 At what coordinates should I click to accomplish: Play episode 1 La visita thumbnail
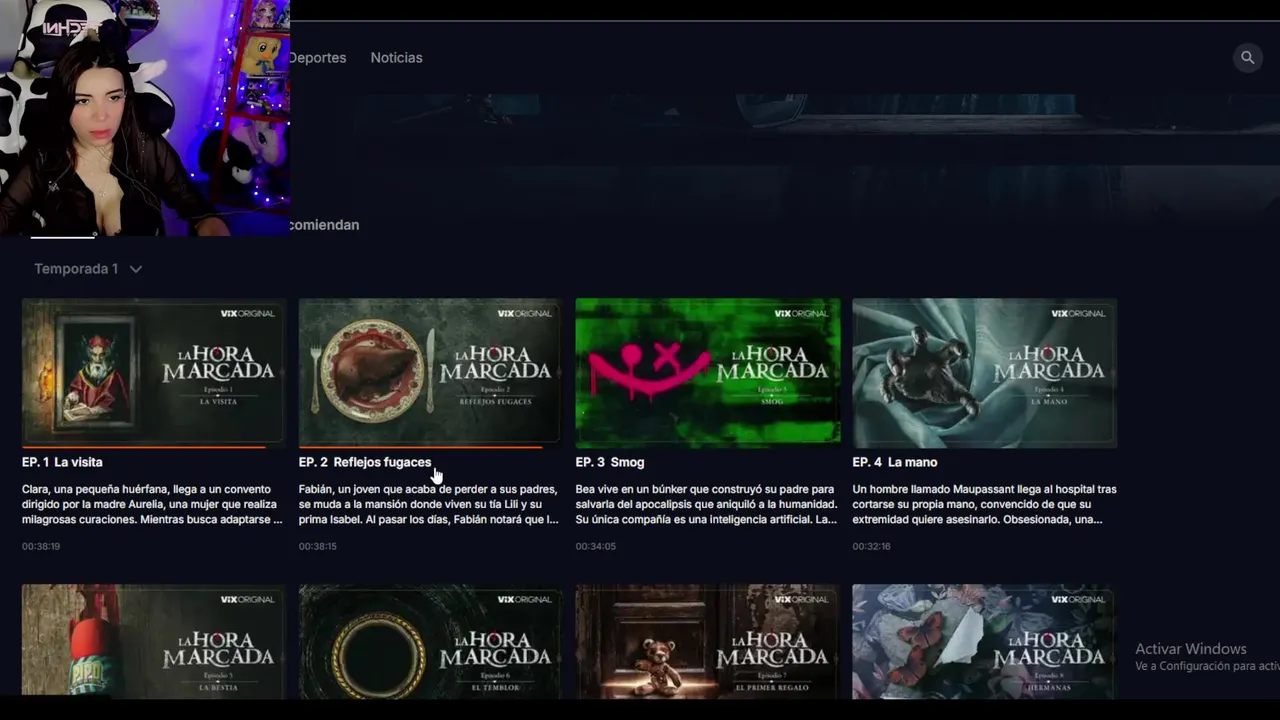154,372
